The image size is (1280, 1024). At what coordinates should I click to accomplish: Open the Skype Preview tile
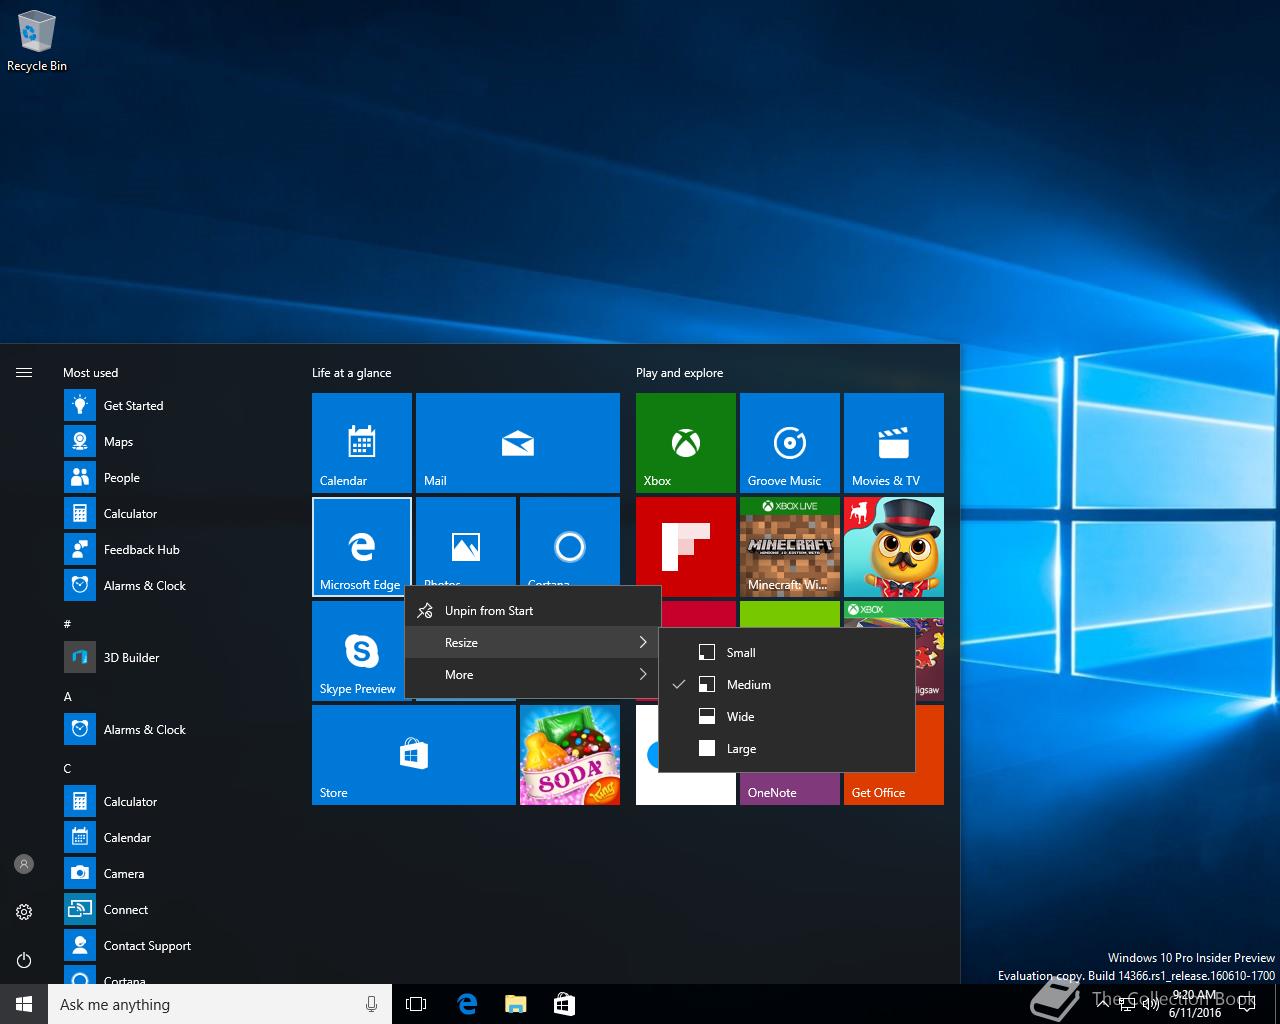point(358,651)
